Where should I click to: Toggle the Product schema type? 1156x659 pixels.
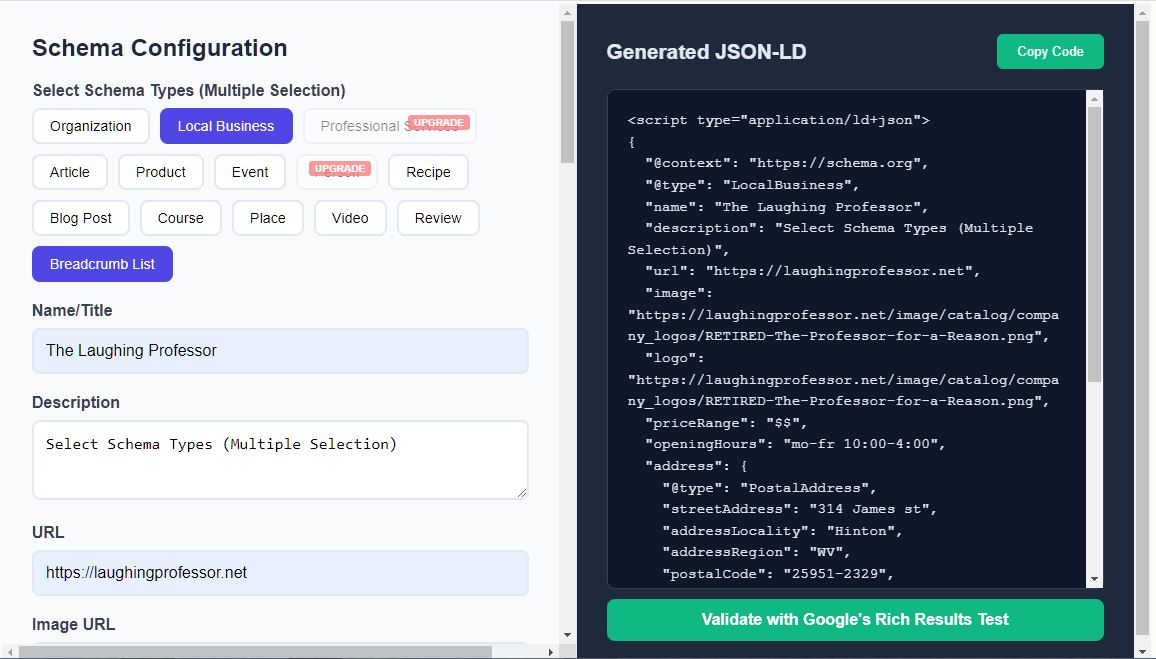[x=160, y=172]
